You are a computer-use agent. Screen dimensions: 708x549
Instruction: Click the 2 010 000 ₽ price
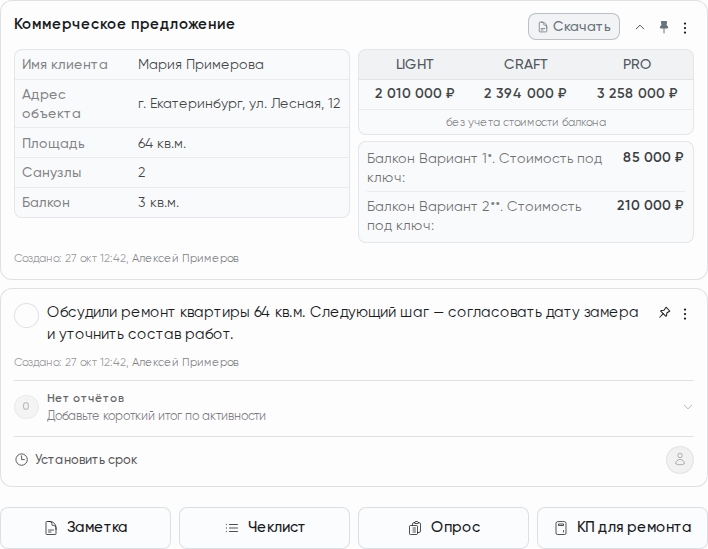[x=415, y=93]
